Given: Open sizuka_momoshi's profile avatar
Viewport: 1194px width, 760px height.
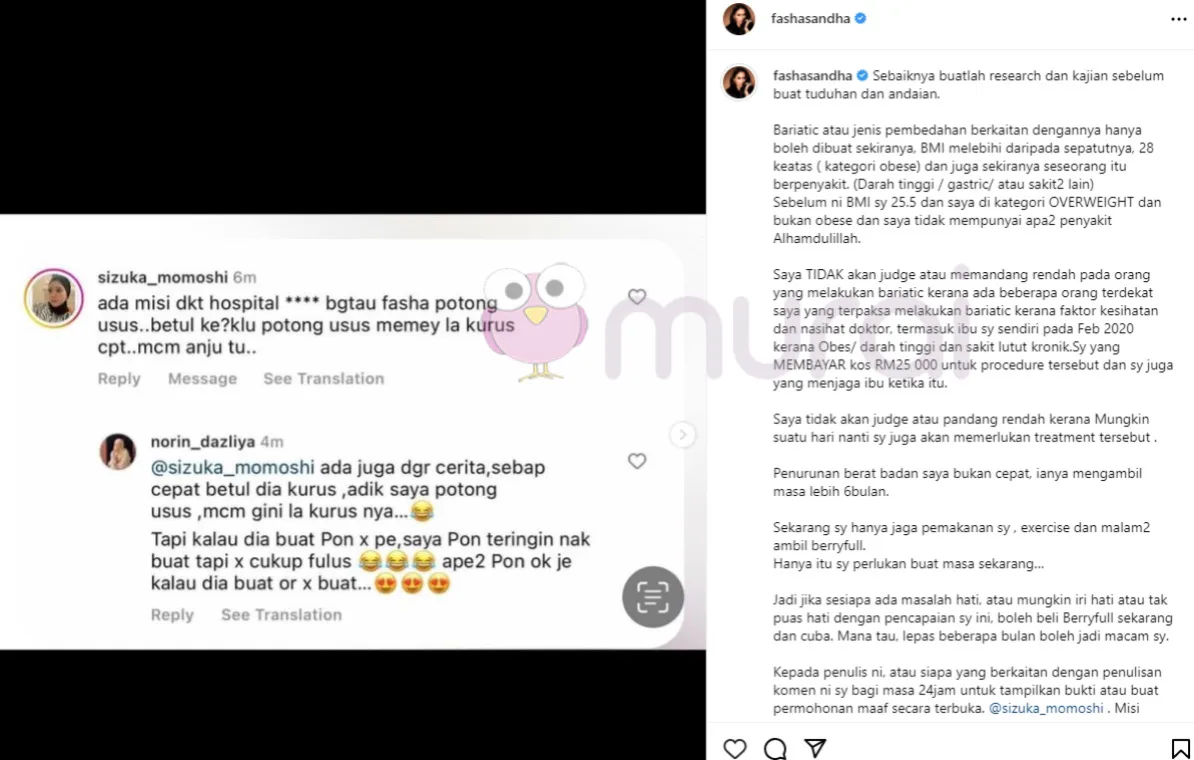Looking at the screenshot, I should click(53, 298).
